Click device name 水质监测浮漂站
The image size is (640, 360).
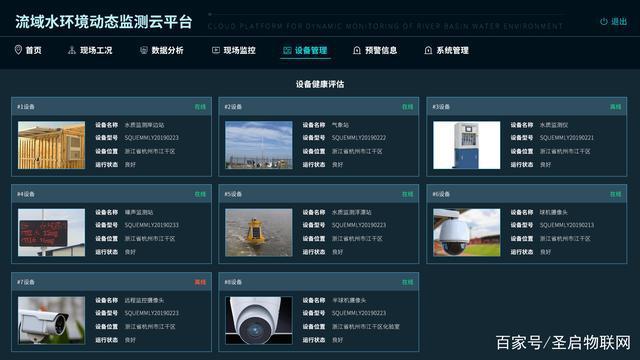(x=351, y=212)
